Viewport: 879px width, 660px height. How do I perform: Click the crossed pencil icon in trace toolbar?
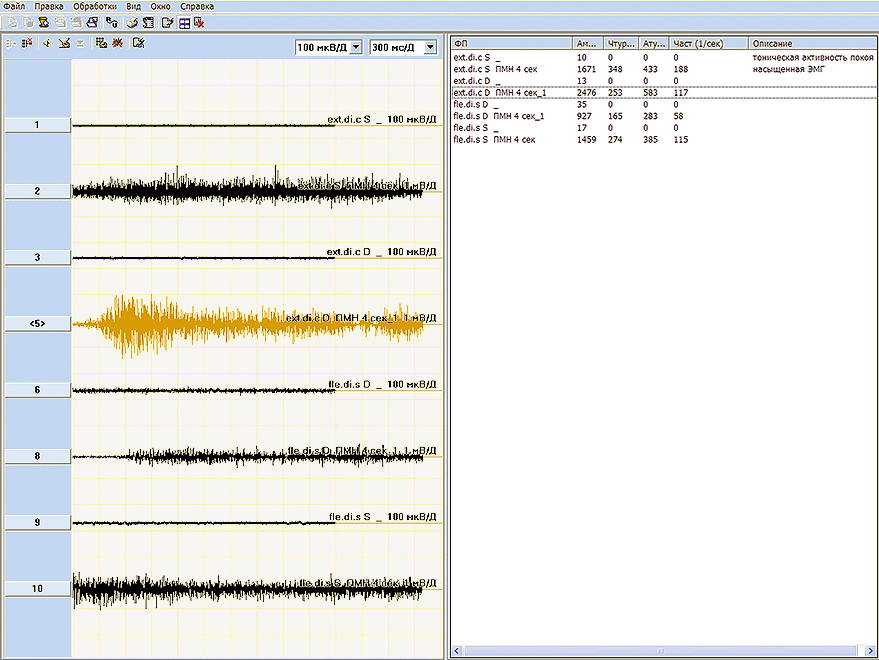click(x=64, y=43)
